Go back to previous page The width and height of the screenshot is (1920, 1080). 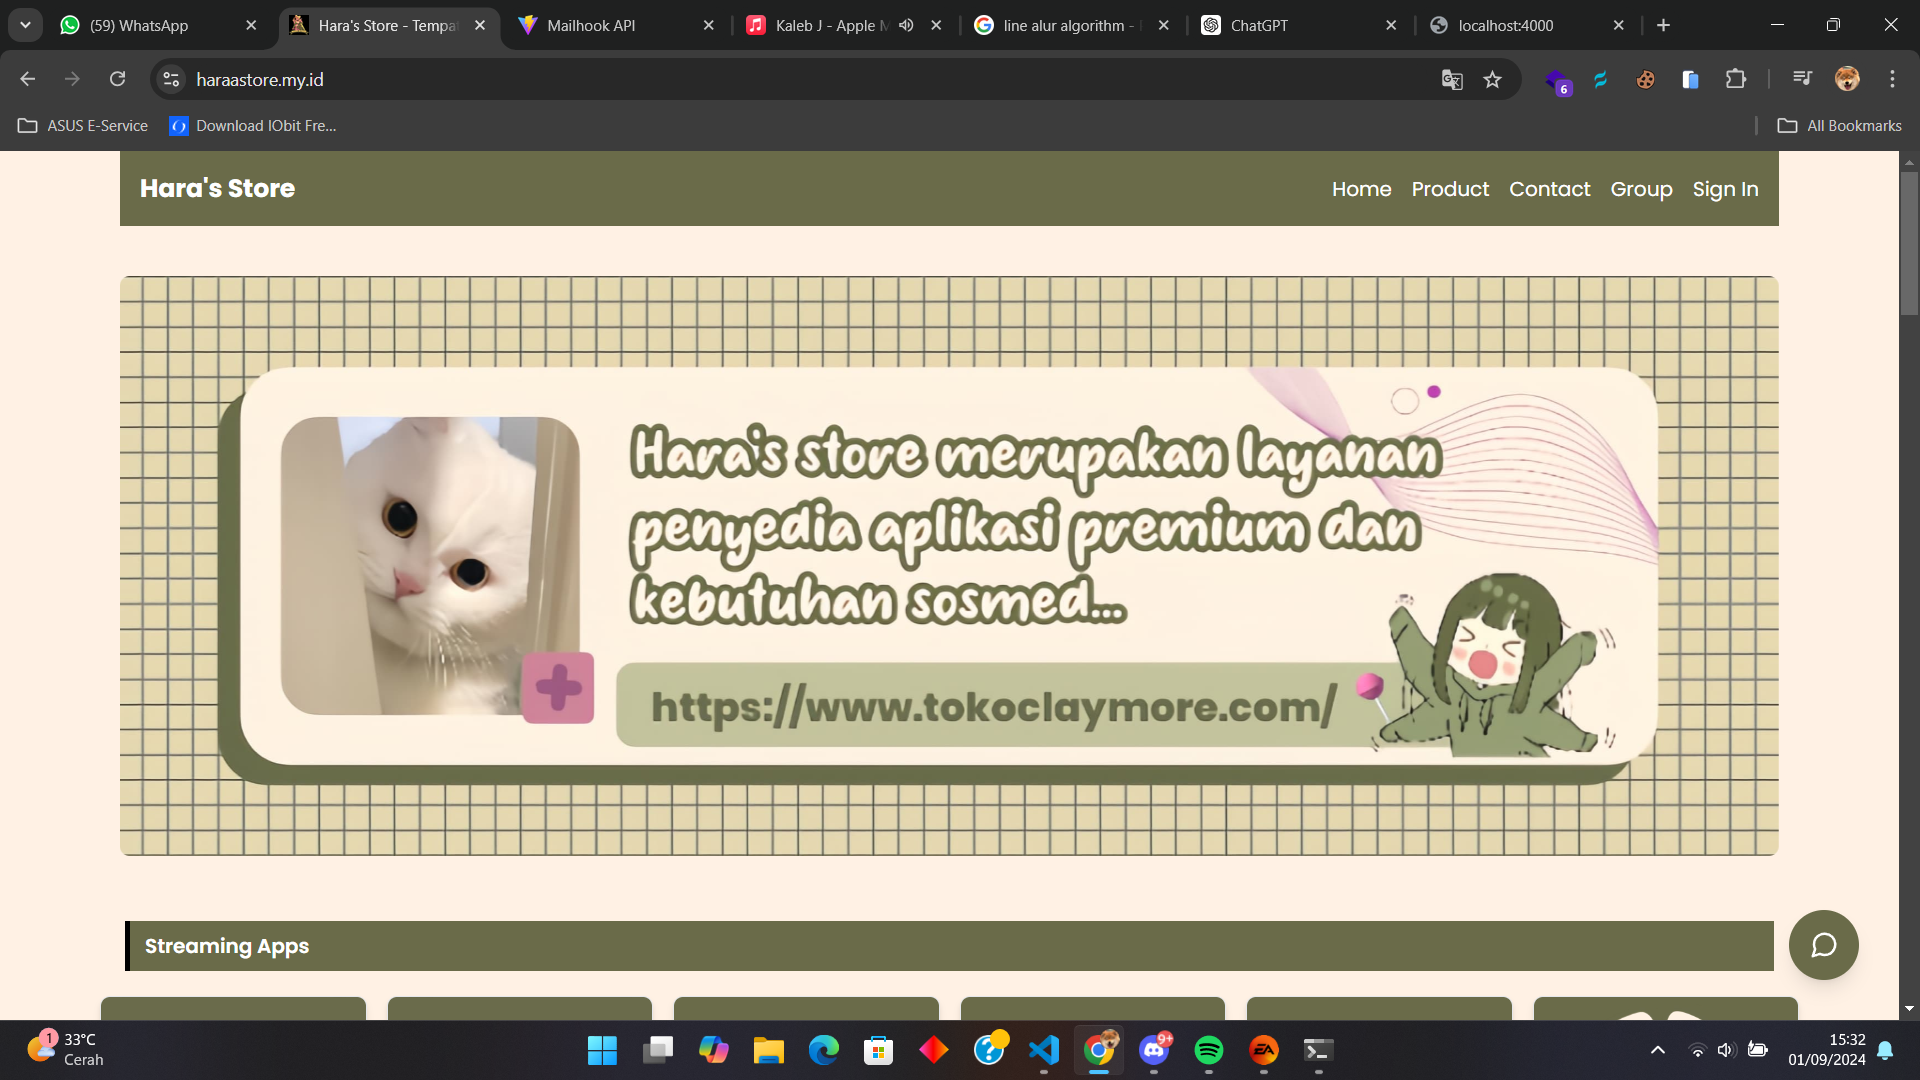(27, 79)
